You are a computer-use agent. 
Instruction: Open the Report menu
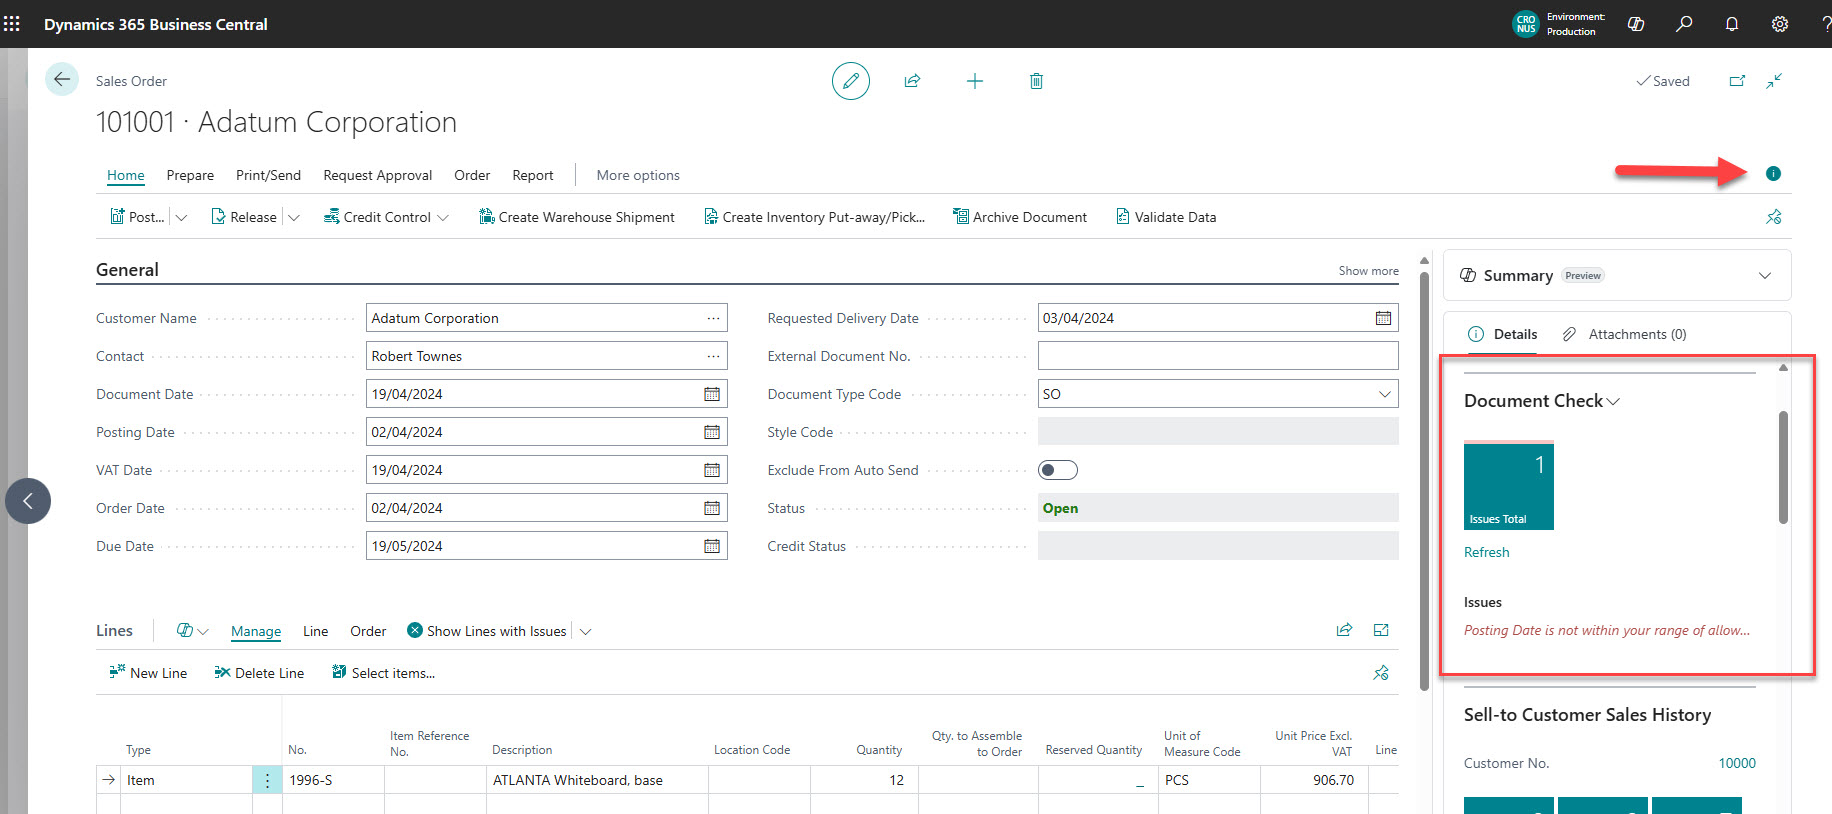(x=533, y=175)
